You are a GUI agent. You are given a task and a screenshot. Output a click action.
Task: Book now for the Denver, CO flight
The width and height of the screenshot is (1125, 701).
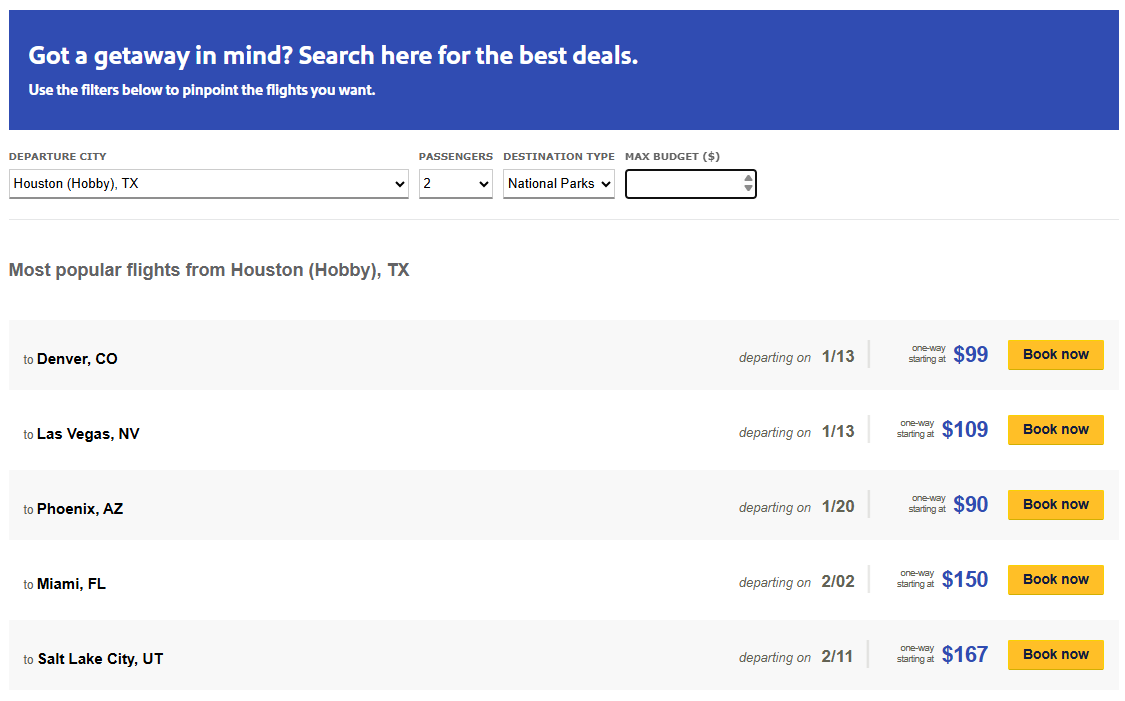tap(1055, 354)
